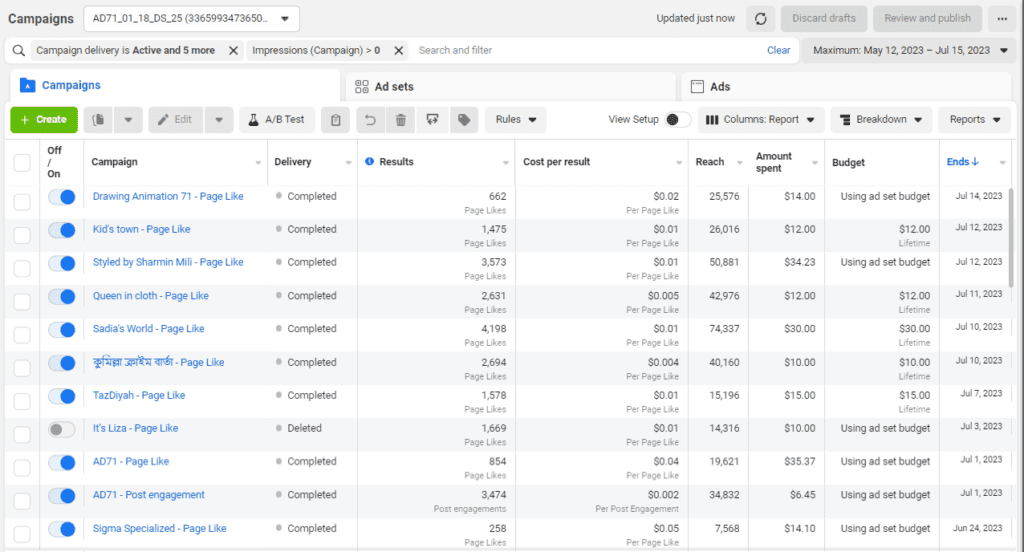1024x552 pixels.
Task: Open the Reports dropdown
Action: click(974, 120)
